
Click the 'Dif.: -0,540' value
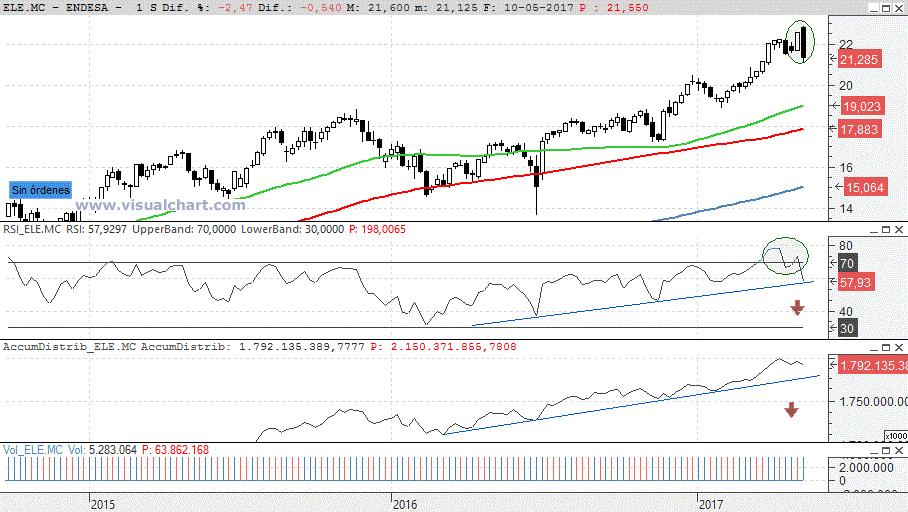[299, 8]
